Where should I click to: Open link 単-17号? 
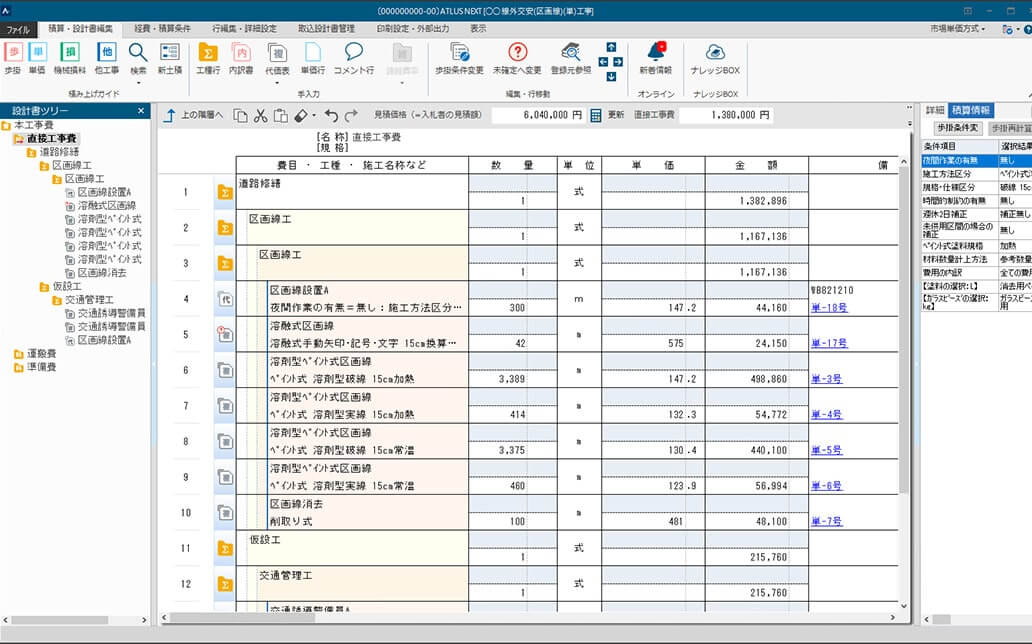point(829,343)
